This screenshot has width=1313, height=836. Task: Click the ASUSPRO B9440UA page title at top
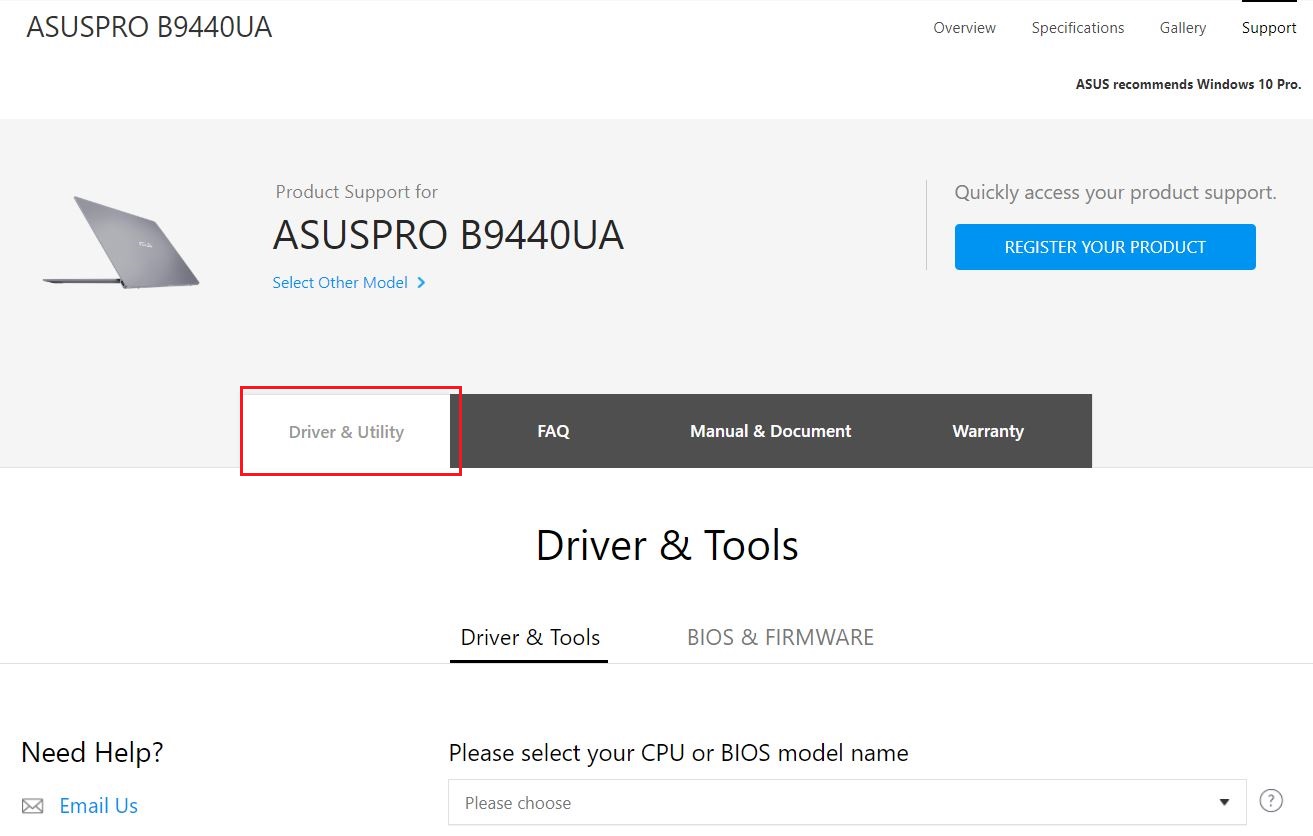coord(149,27)
